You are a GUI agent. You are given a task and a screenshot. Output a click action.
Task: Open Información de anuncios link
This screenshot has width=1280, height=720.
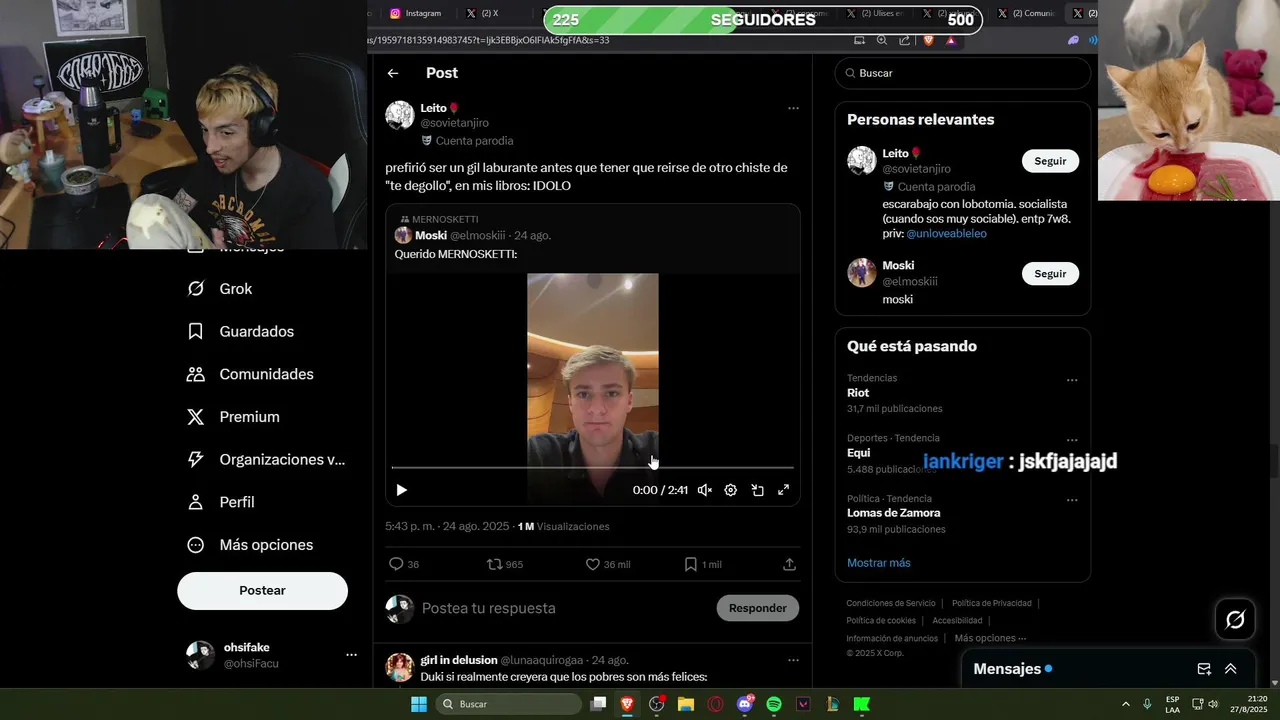click(x=892, y=638)
